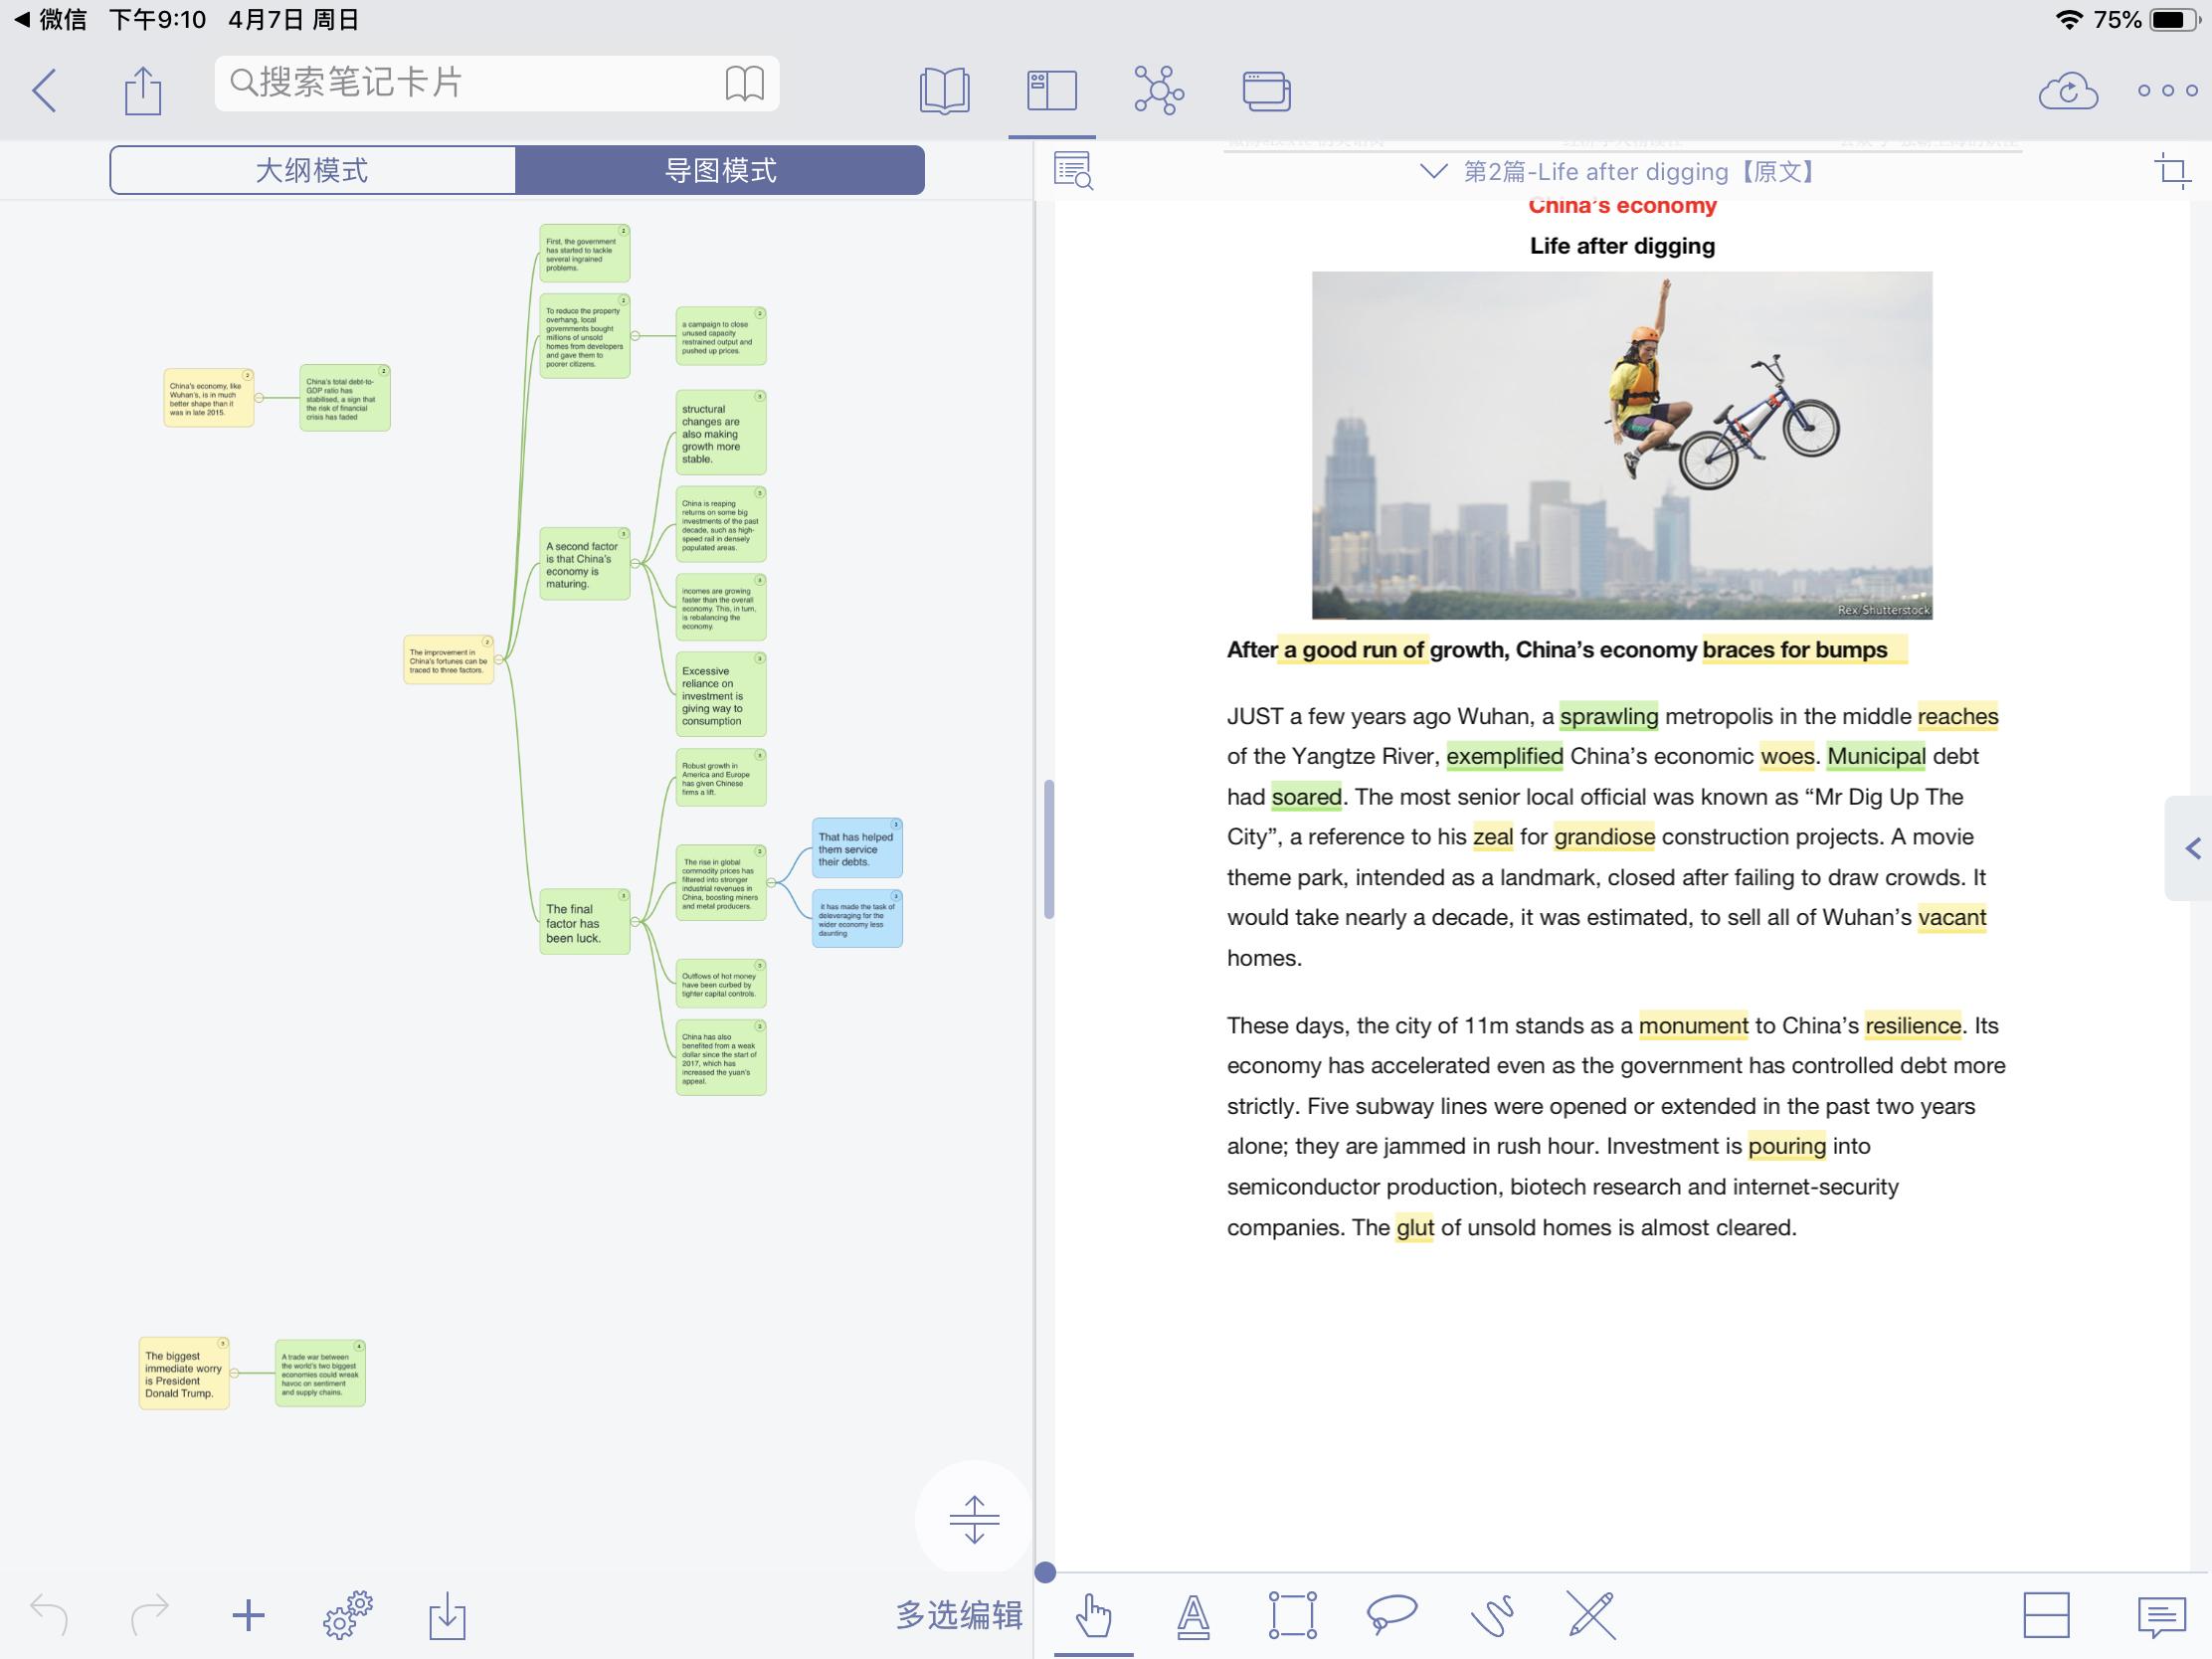Collapse the "The final factor has been luck" node branch
The height and width of the screenshot is (1659, 2212).
(636, 923)
